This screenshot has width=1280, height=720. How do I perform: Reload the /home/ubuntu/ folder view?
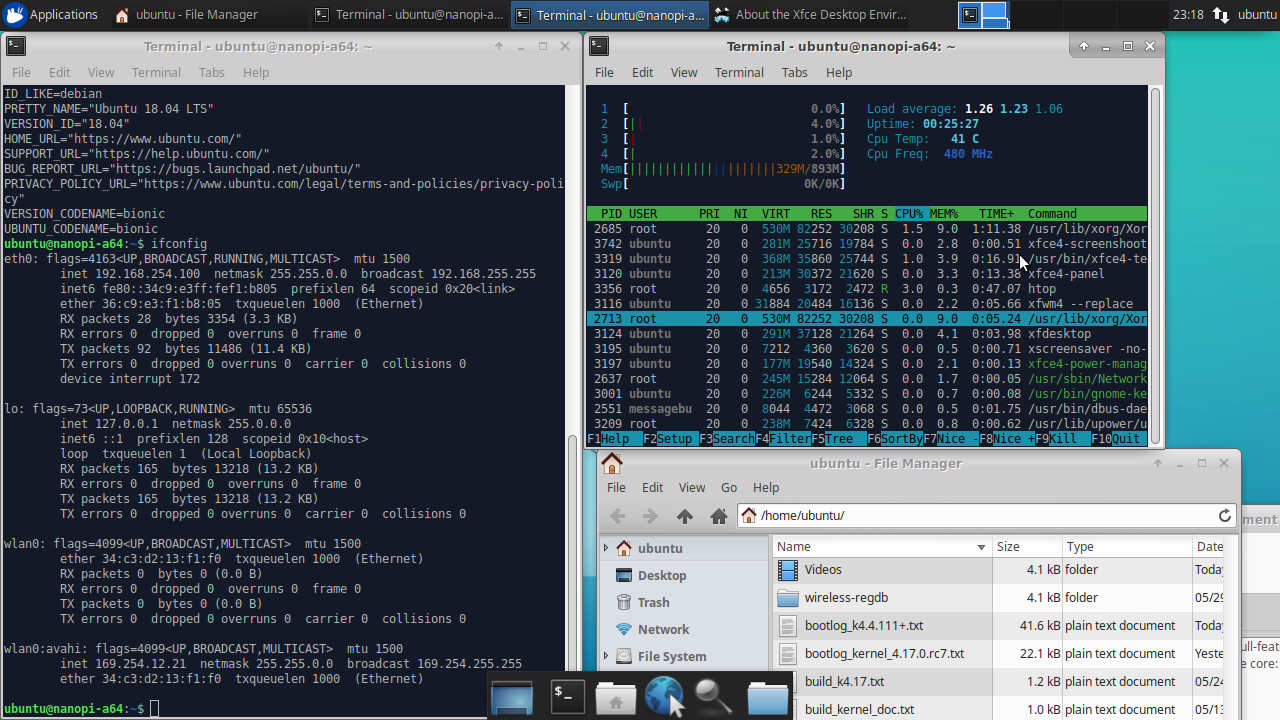click(1224, 516)
